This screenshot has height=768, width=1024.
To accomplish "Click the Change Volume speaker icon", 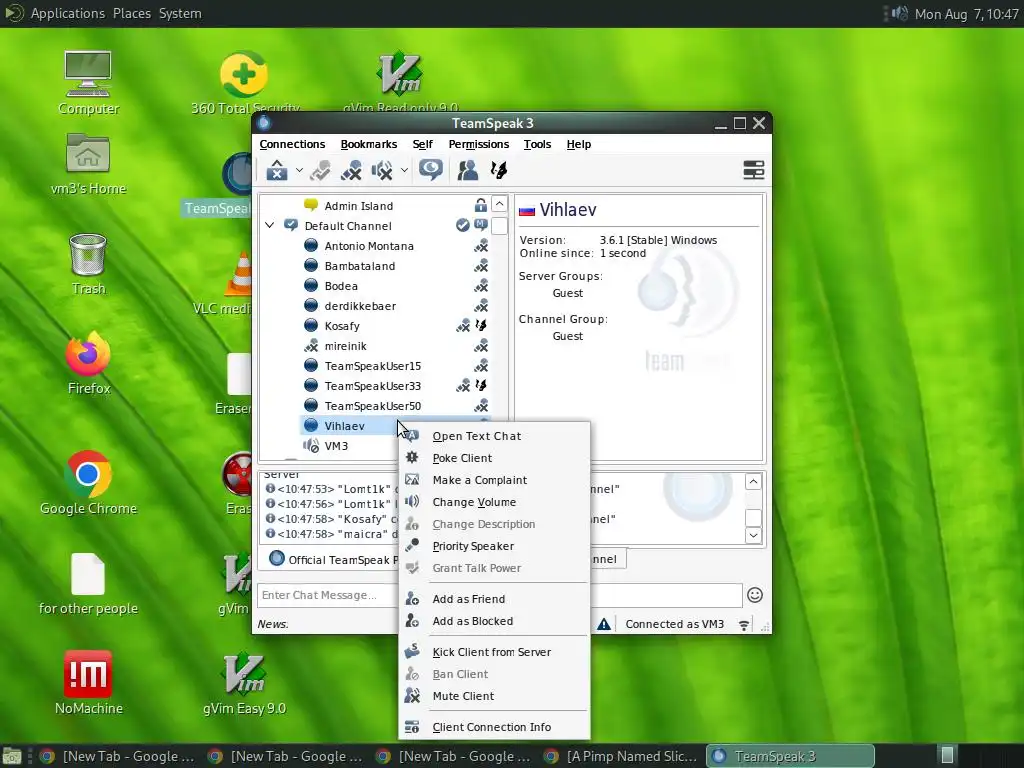I will pyautogui.click(x=412, y=502).
